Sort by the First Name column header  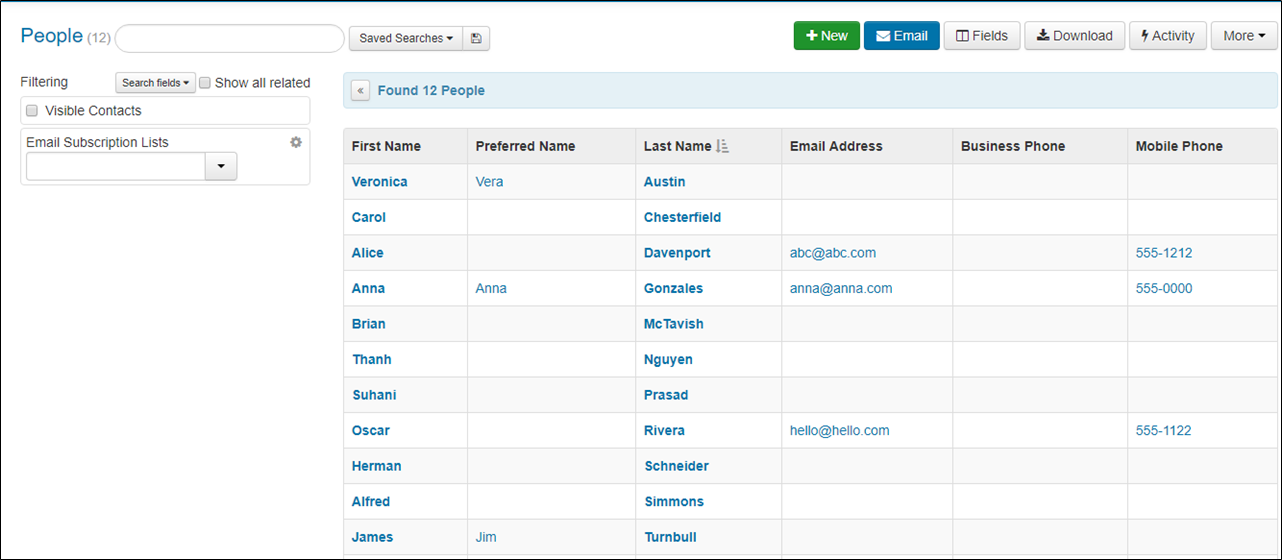(386, 146)
